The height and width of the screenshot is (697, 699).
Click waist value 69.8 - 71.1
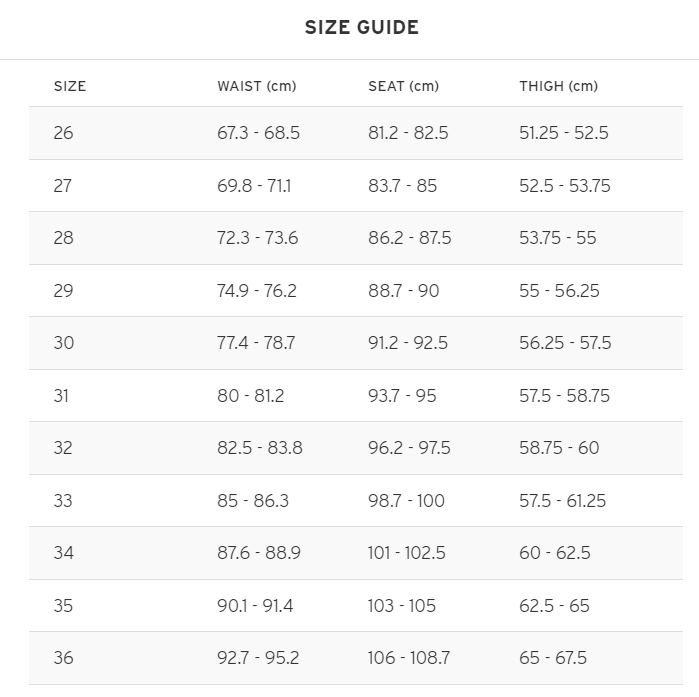(254, 186)
